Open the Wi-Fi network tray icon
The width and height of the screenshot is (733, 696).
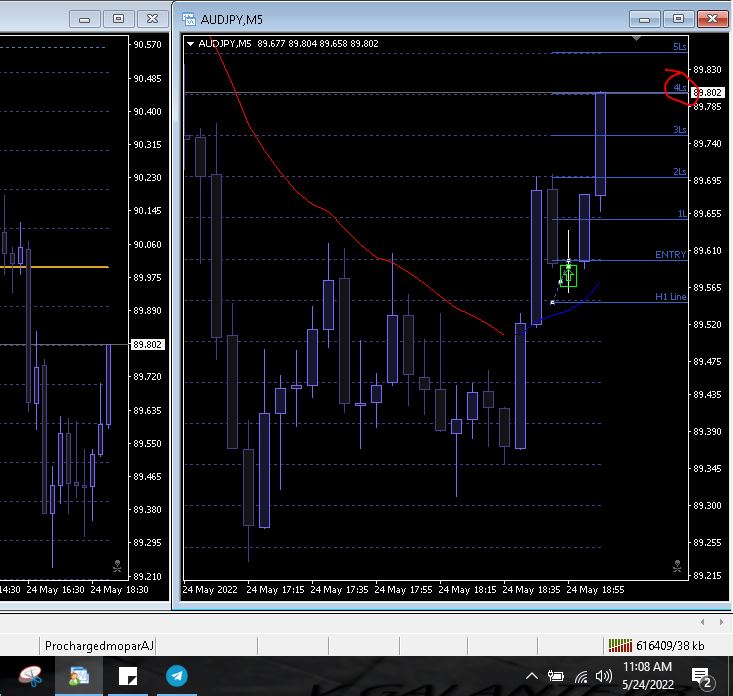[x=581, y=677]
